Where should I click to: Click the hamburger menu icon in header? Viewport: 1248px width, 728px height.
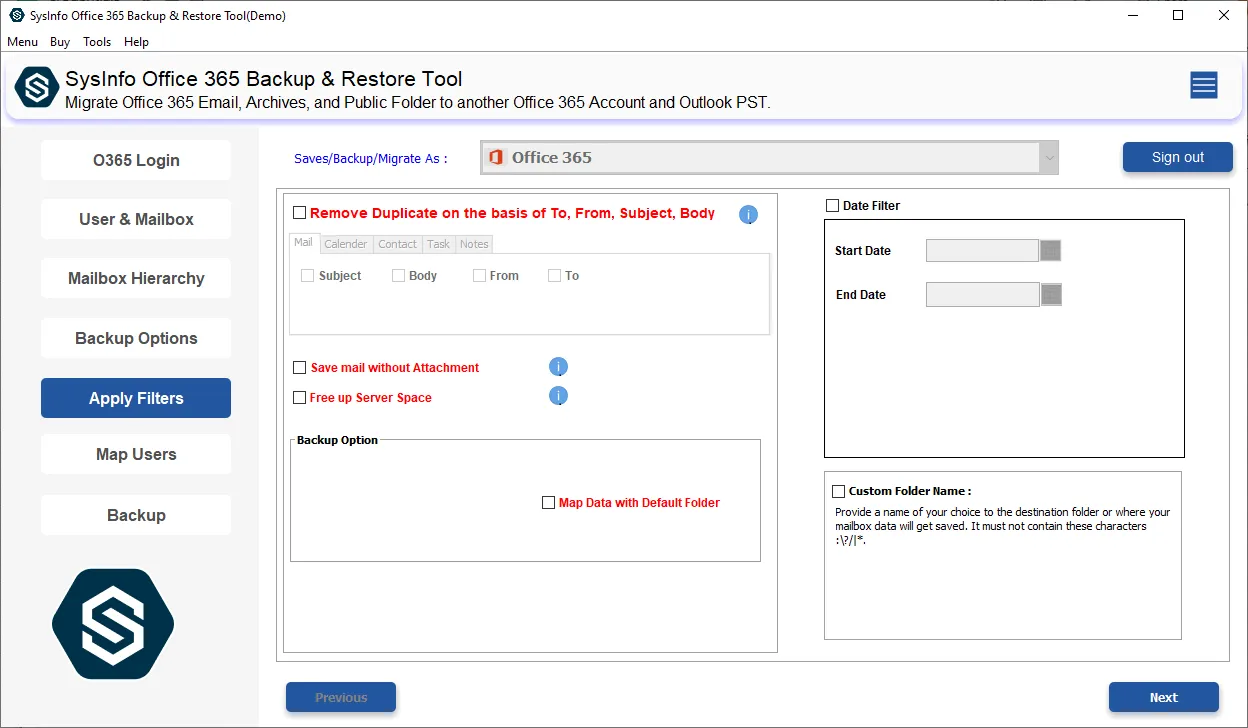pyautogui.click(x=1203, y=86)
